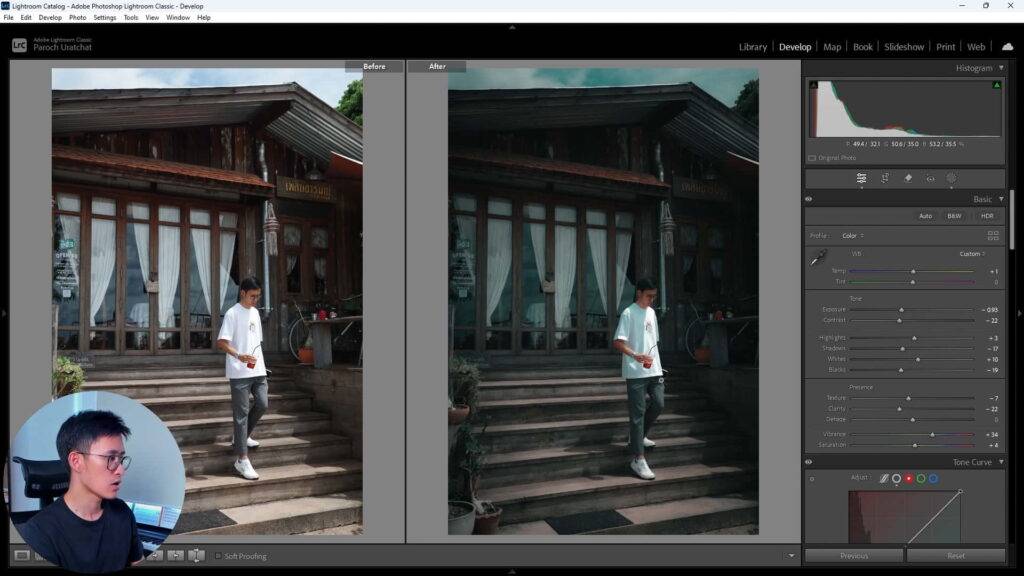Select the Edit sliders tool icon
This screenshot has height=576, width=1024.
(x=861, y=179)
